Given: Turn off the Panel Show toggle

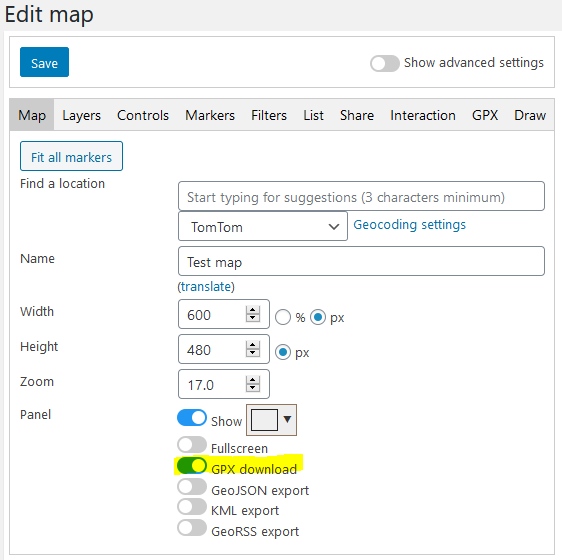Looking at the screenshot, I should coord(192,418).
